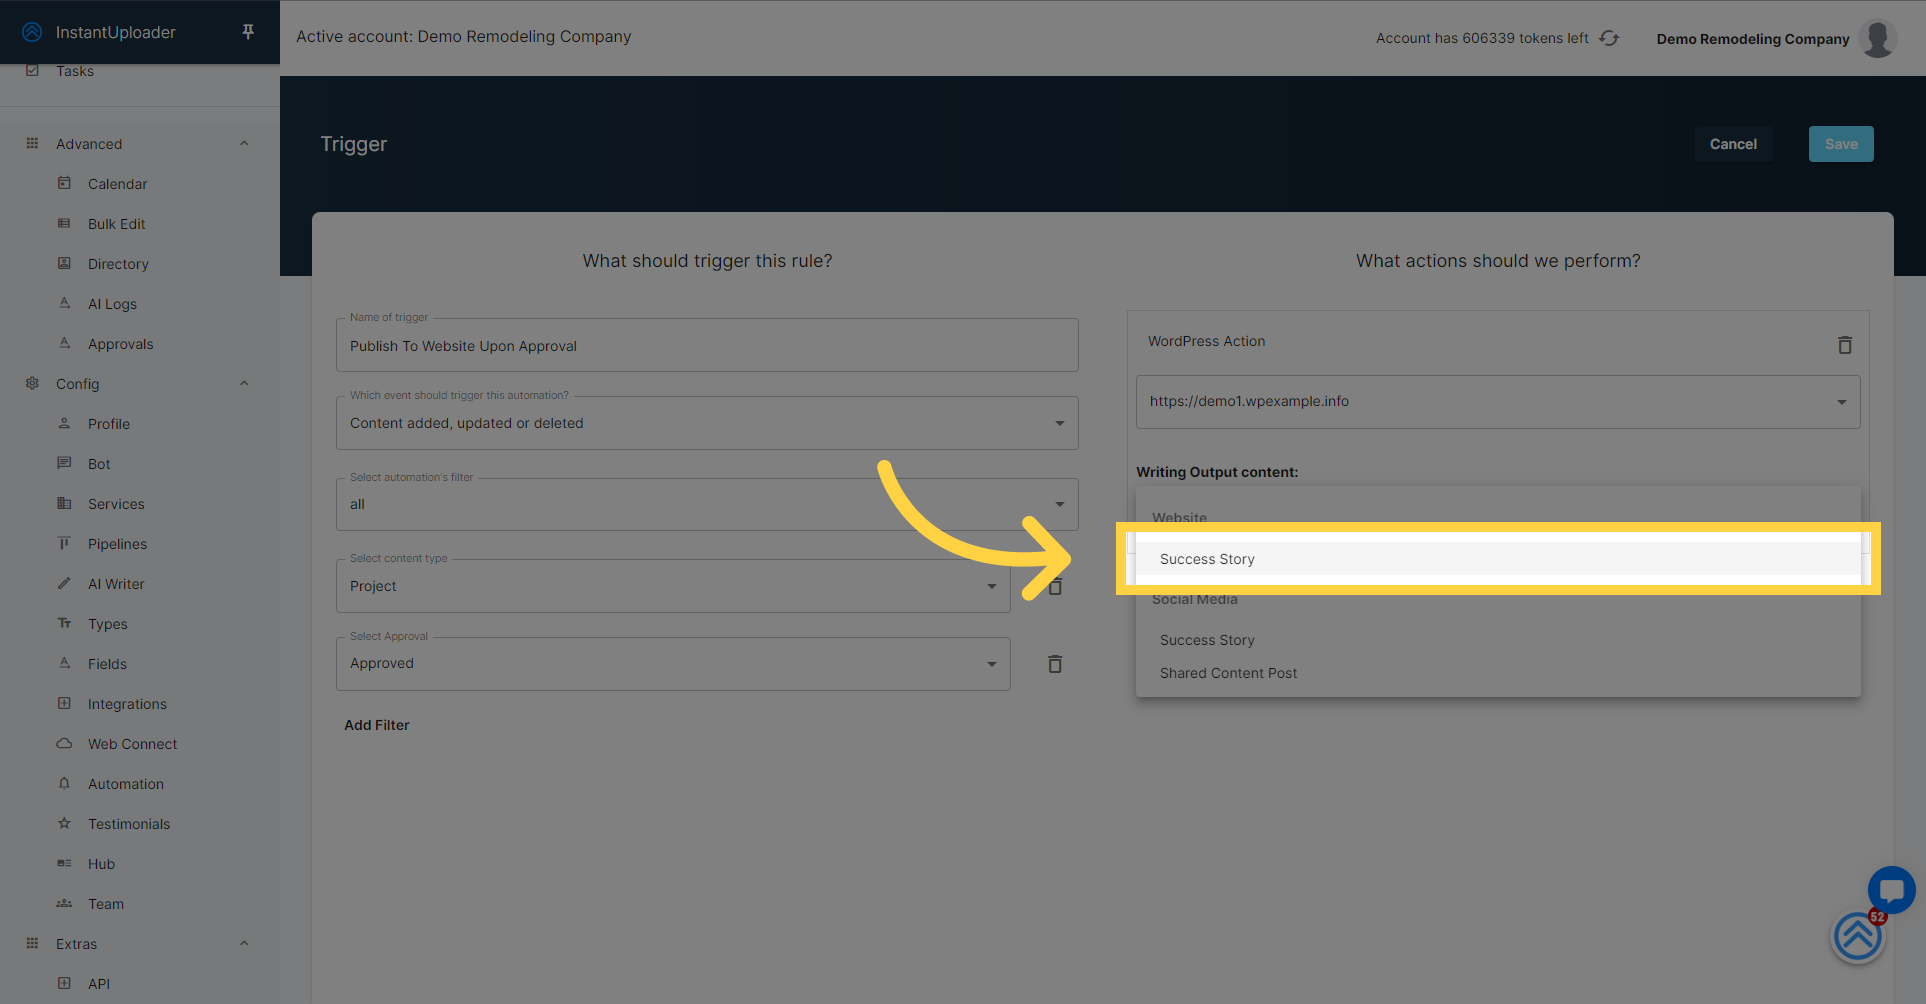Viewport: 1926px width, 1004px height.
Task: Click the Automation bell icon
Action: (x=64, y=783)
